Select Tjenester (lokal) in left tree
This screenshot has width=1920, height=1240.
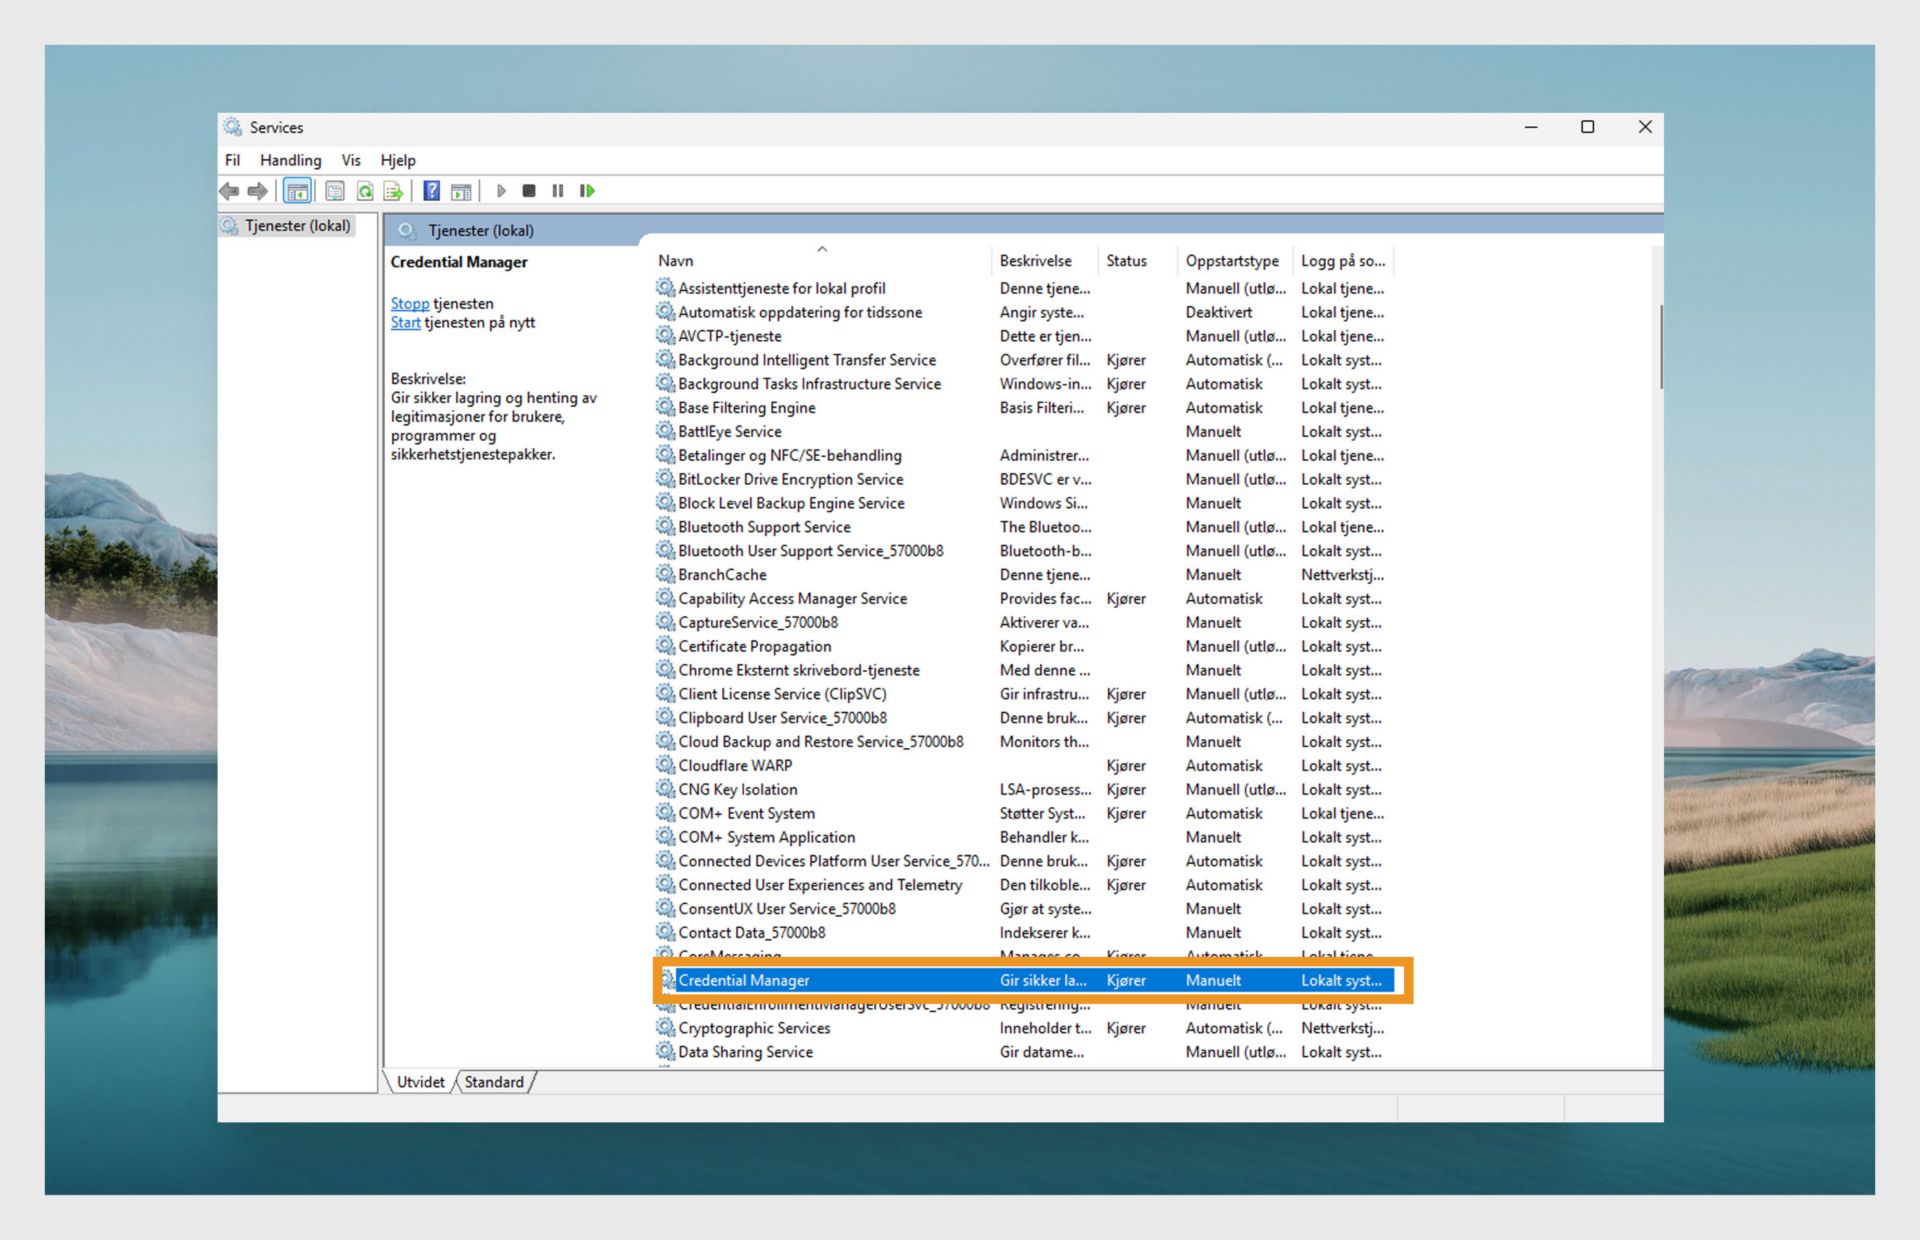point(297,226)
